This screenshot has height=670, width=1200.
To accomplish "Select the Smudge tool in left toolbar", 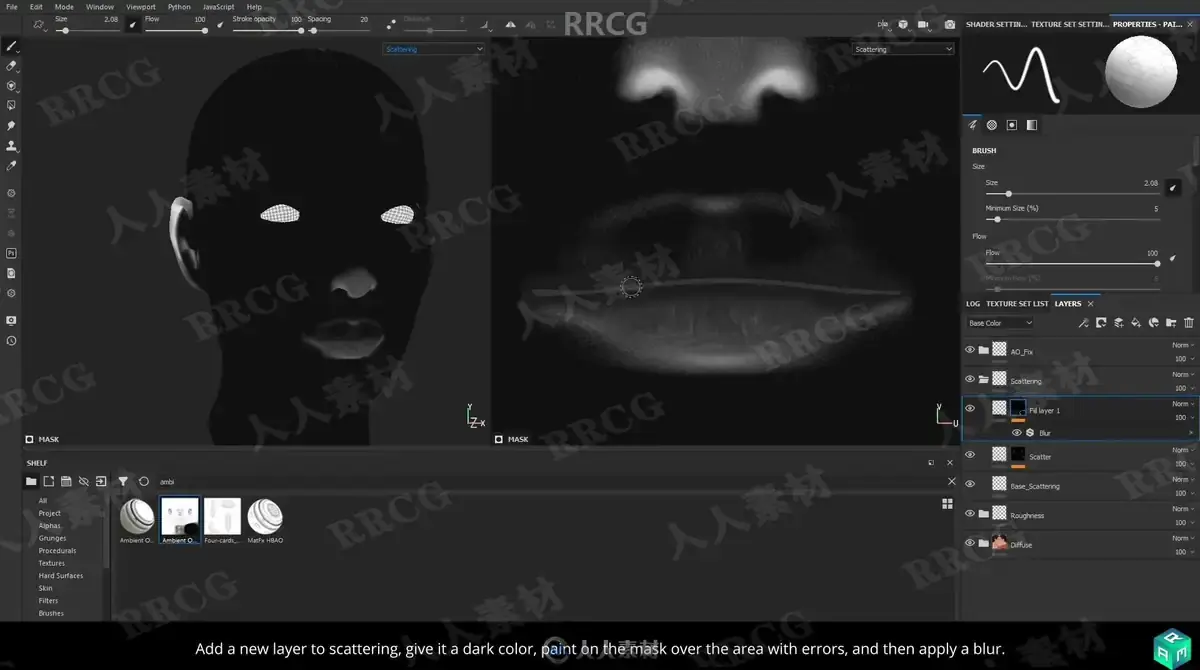I will [11, 126].
